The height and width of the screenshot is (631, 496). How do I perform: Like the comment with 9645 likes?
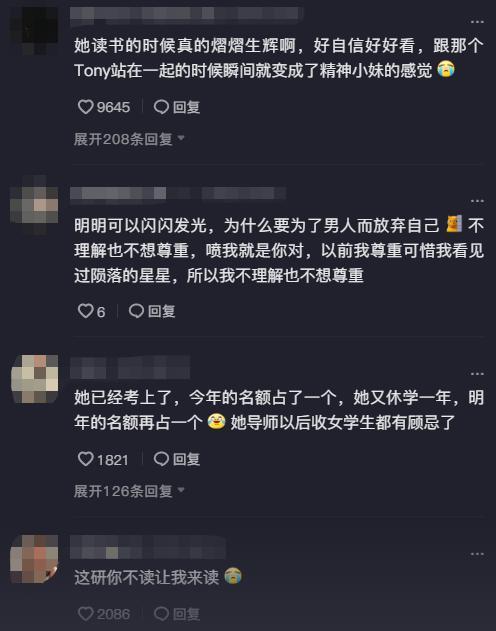(x=85, y=107)
